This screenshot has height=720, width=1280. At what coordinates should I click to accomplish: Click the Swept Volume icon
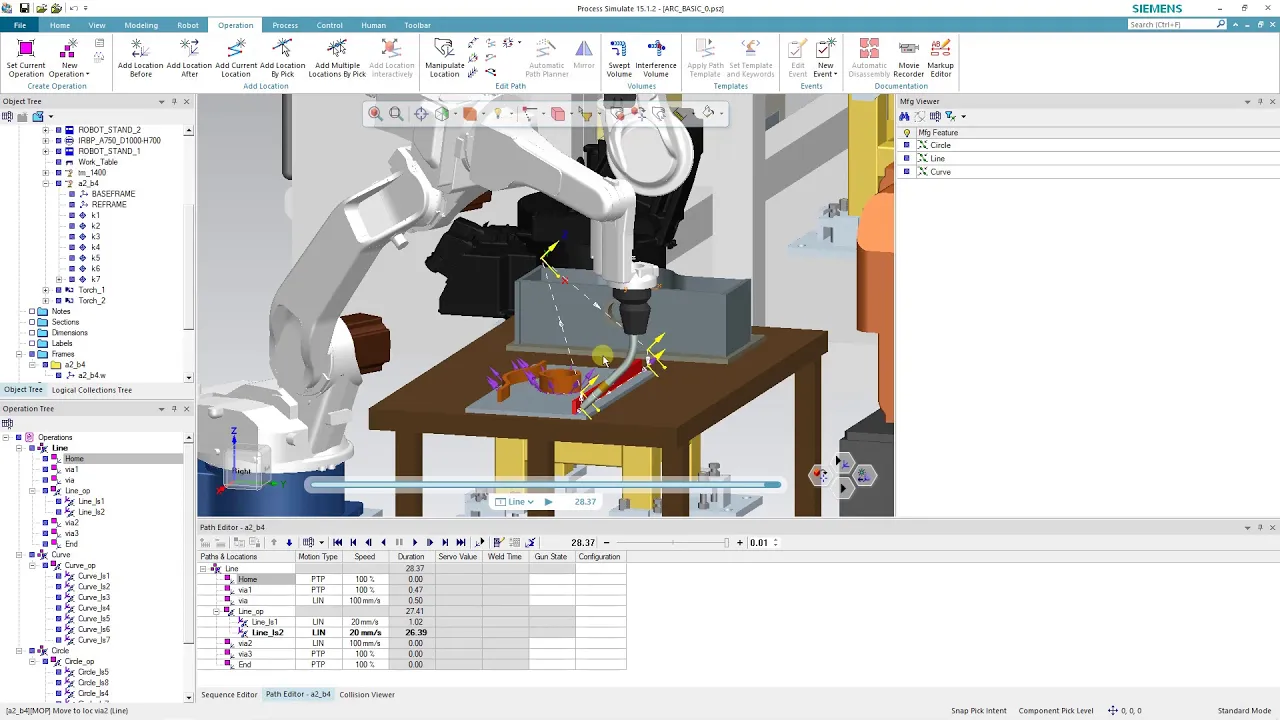[619, 49]
